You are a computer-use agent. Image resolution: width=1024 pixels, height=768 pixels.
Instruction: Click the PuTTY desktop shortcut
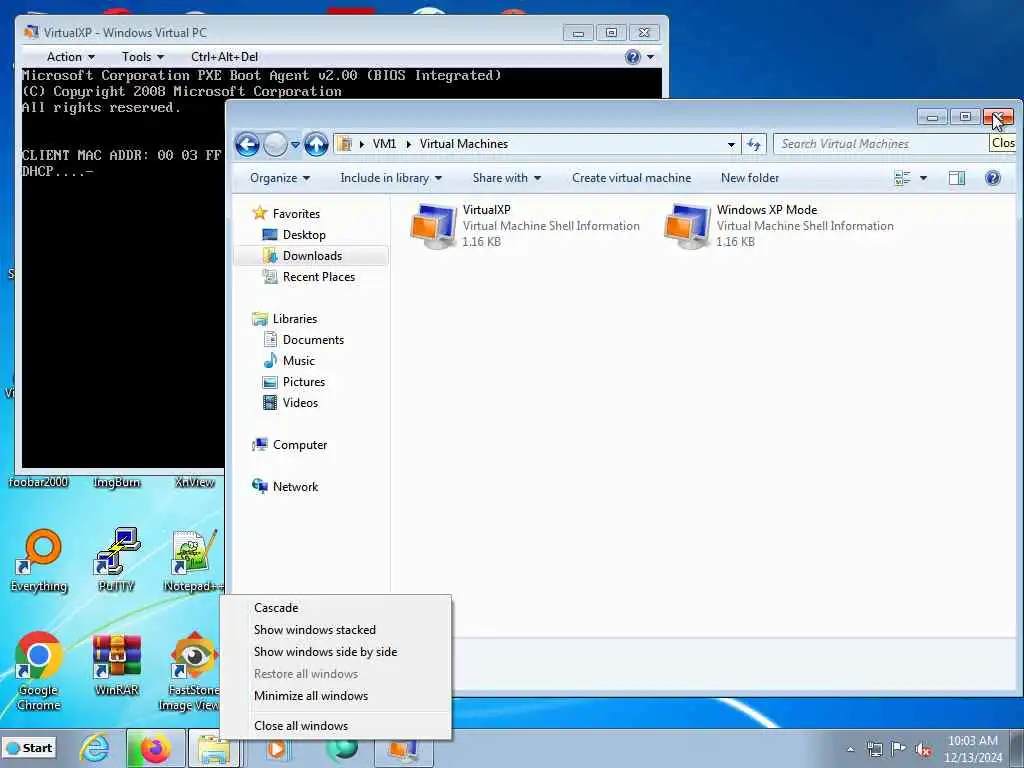116,560
